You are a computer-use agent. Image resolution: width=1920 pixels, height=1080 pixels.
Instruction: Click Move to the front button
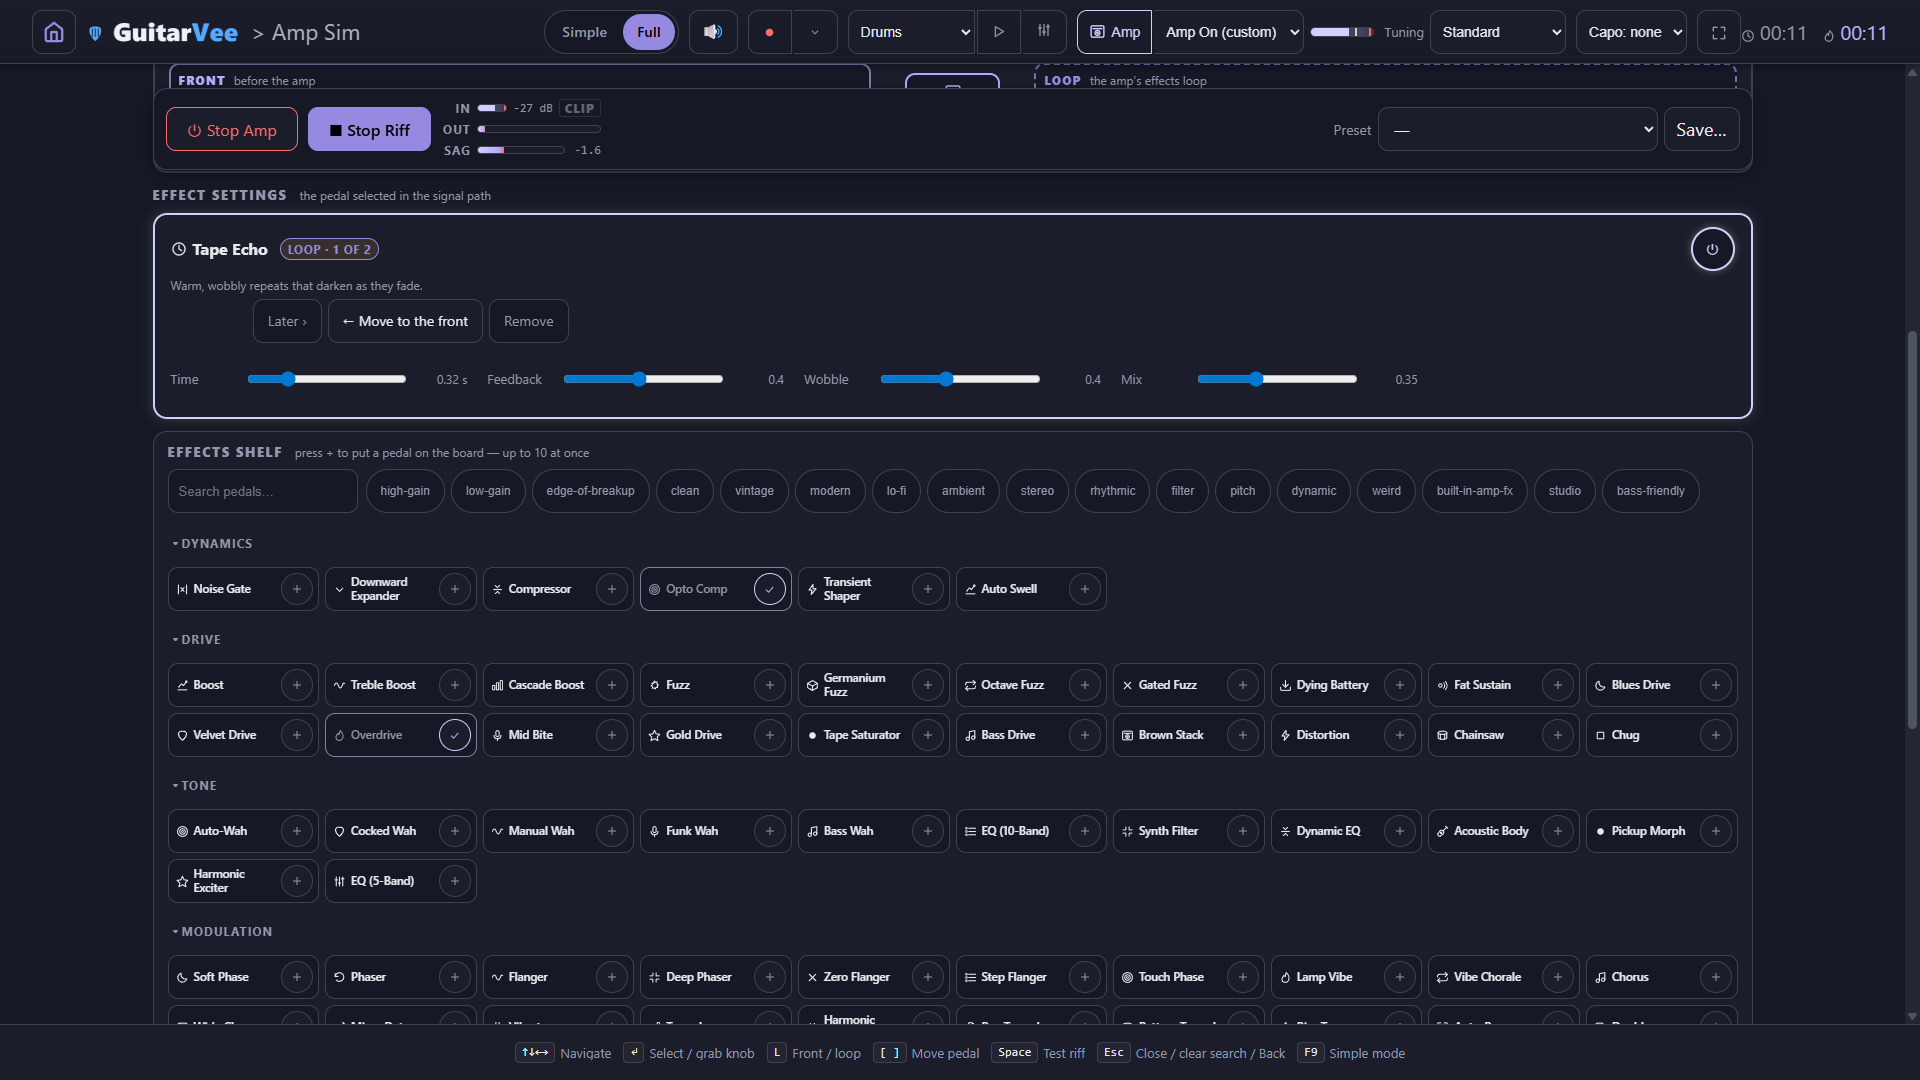pos(405,321)
